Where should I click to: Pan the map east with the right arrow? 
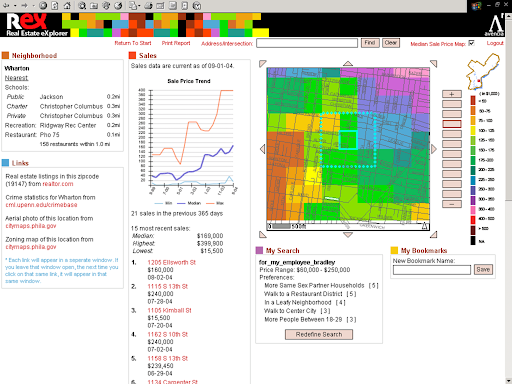[434, 149]
